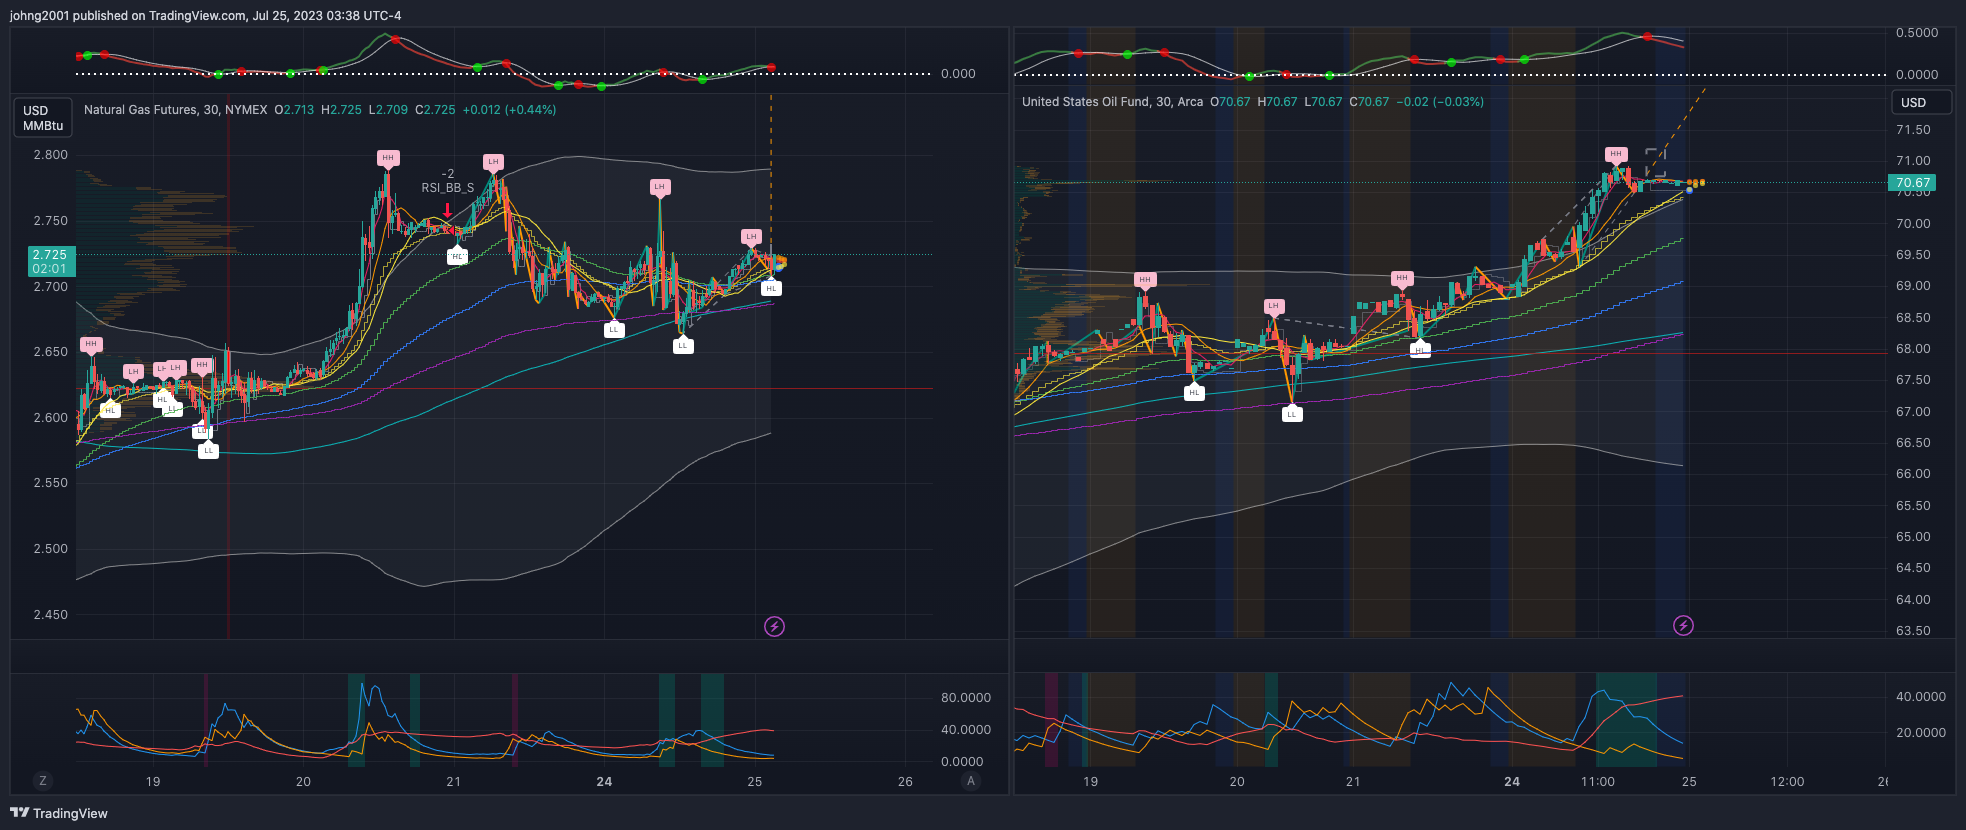
Task: Click the 70.67 current price label
Action: coord(1912,183)
